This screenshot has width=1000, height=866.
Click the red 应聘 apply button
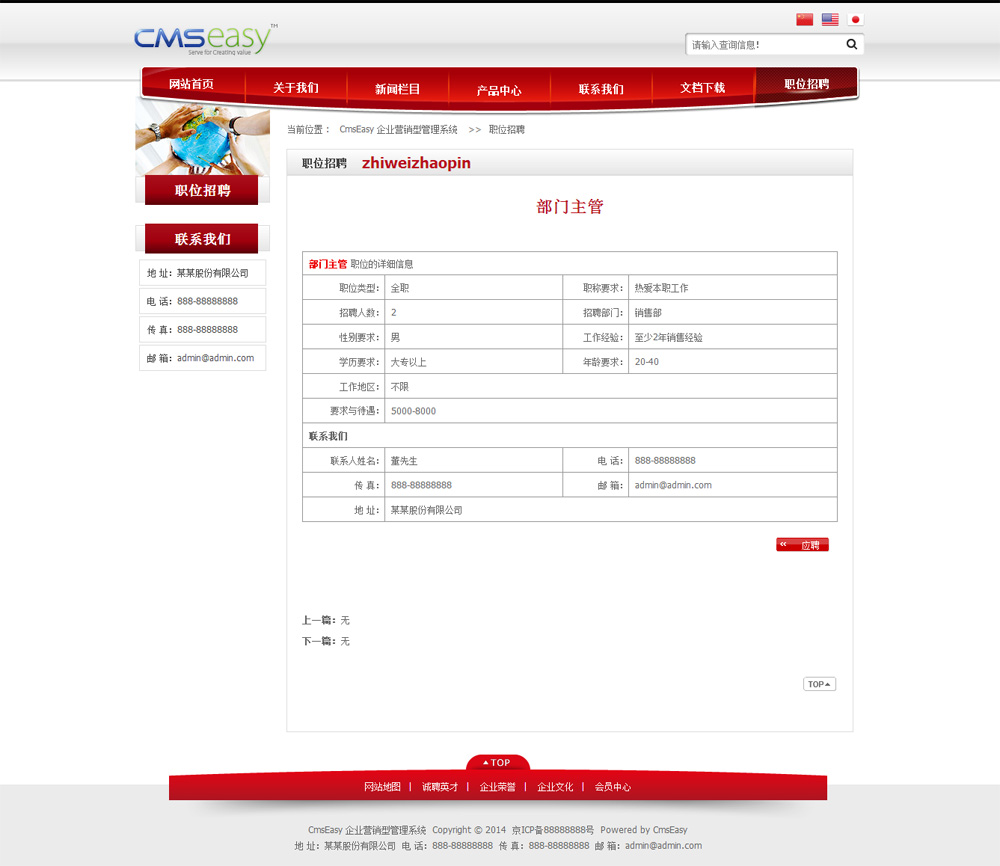802,545
